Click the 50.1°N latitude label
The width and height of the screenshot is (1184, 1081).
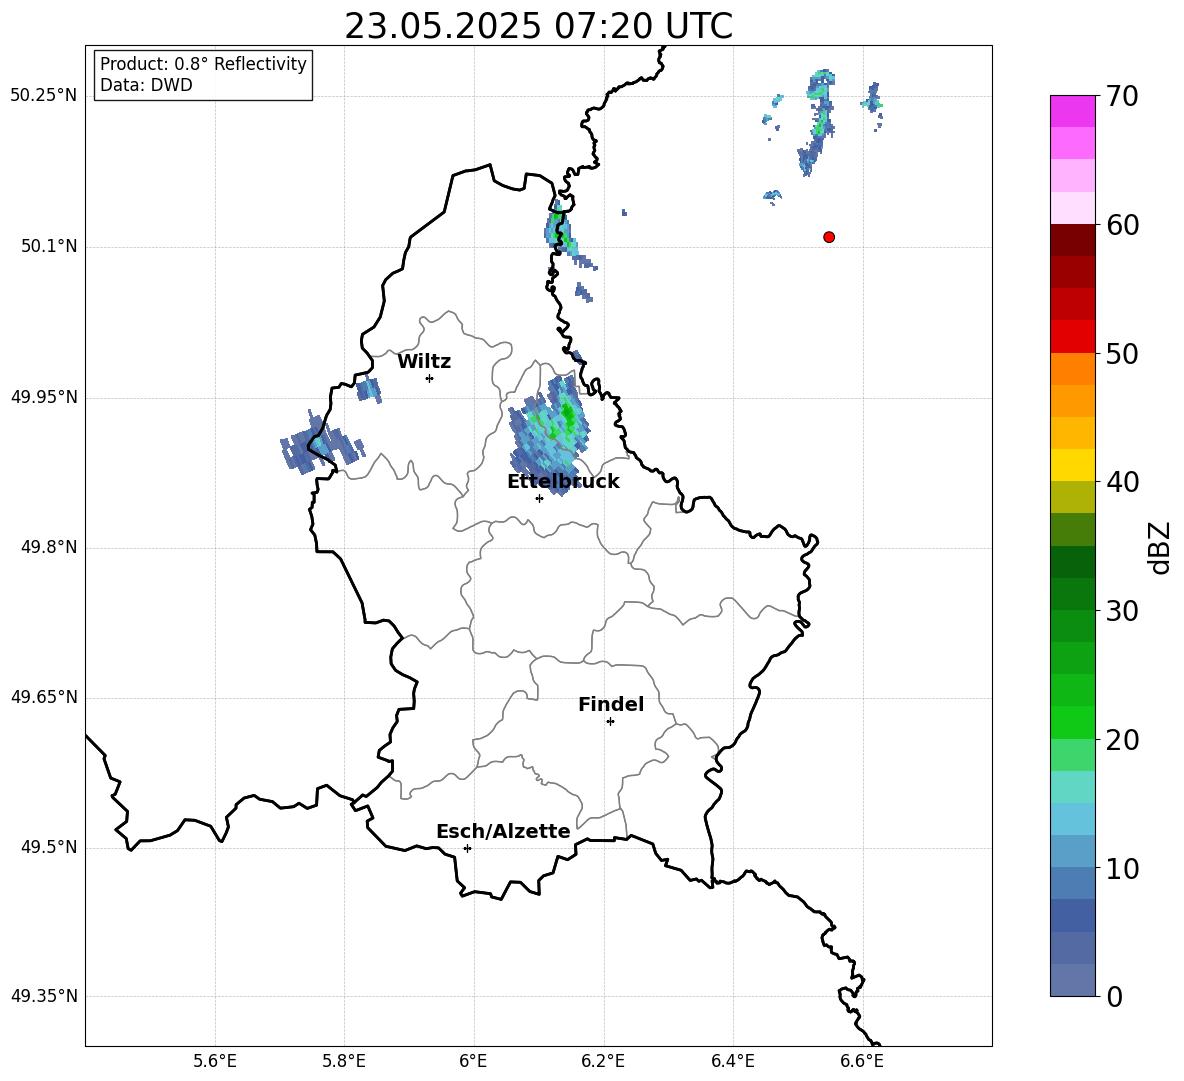(x=49, y=246)
